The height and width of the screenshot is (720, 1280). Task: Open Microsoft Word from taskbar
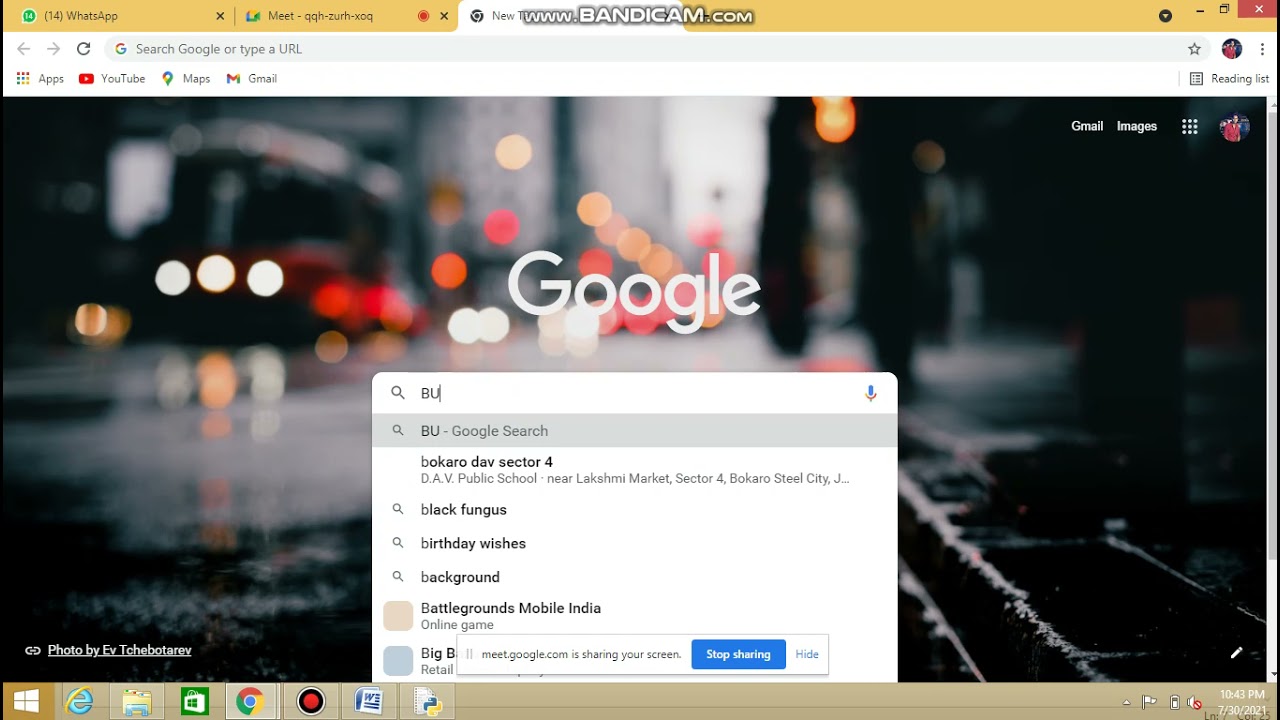pyautogui.click(x=369, y=702)
